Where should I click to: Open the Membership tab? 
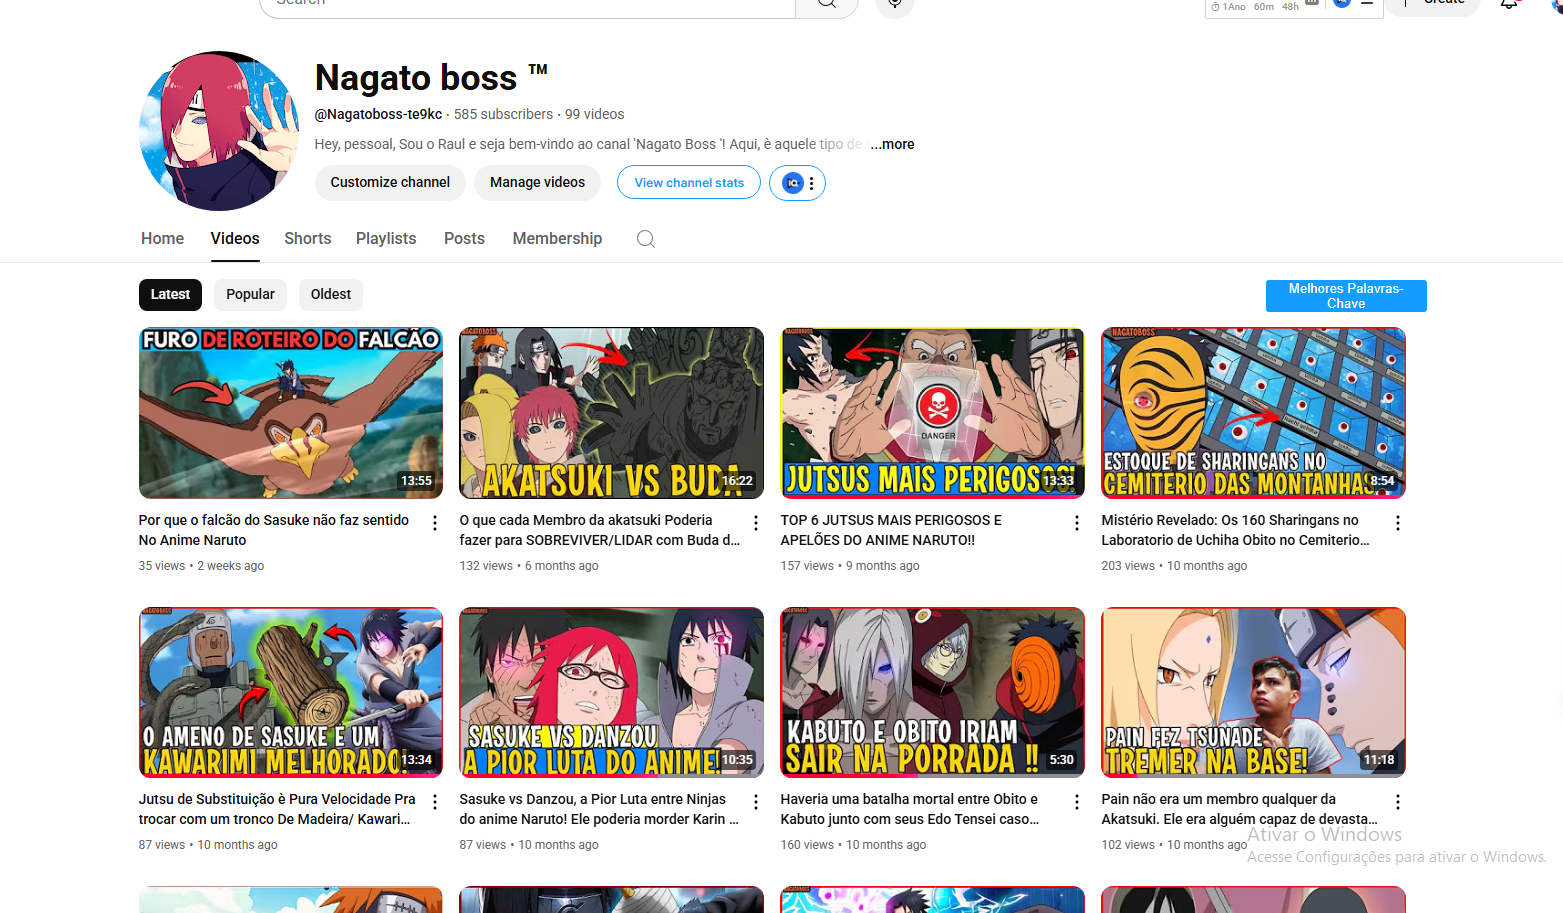tap(557, 238)
